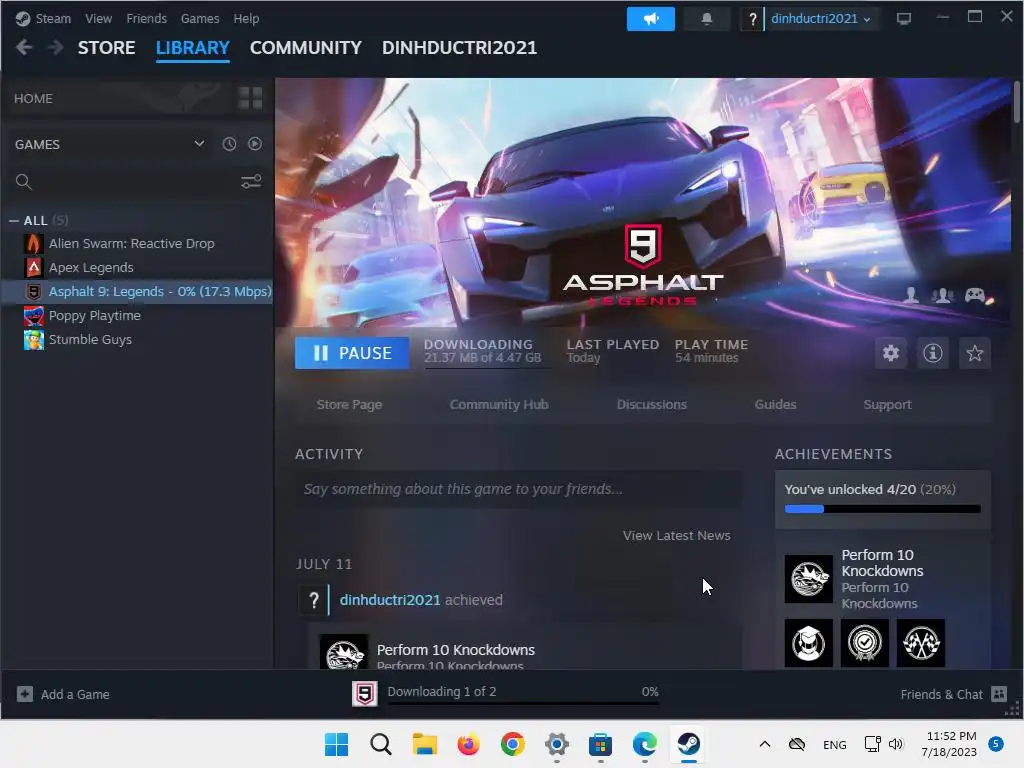1024x768 pixels.
Task: Click the download progress bar at bottom
Action: click(x=523, y=703)
